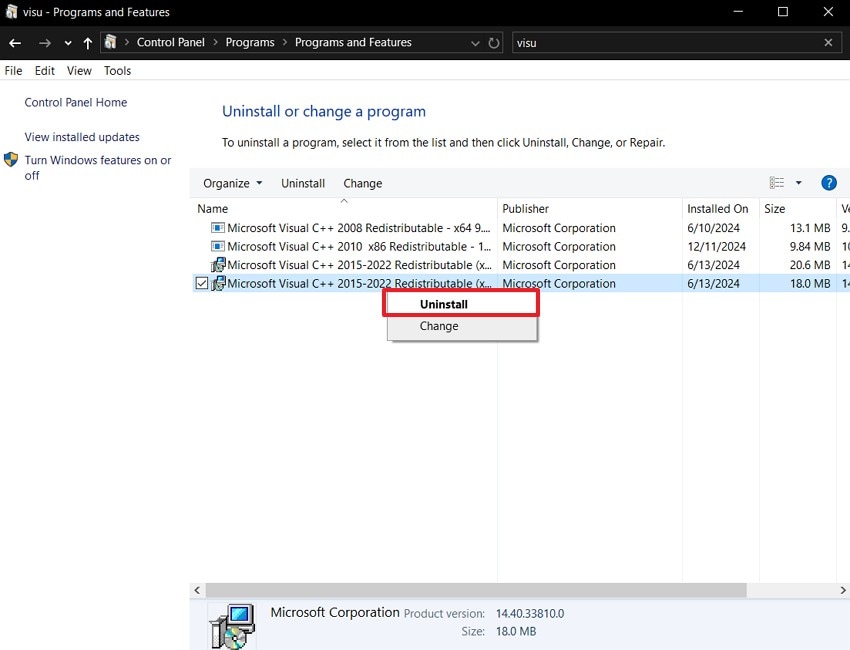Refresh the Programs and Features view
The height and width of the screenshot is (650, 850).
point(494,43)
